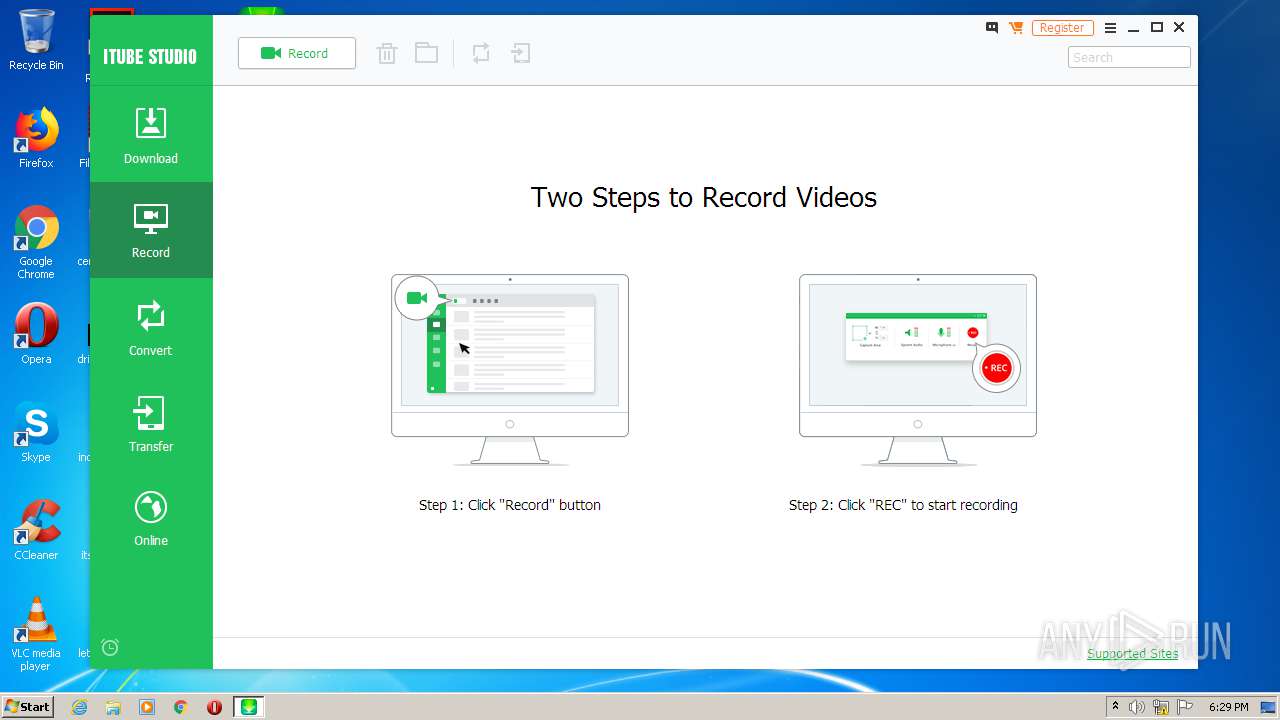Viewport: 1280px width, 720px height.
Task: Click the iTube Studio taskbar button
Action: click(249, 707)
